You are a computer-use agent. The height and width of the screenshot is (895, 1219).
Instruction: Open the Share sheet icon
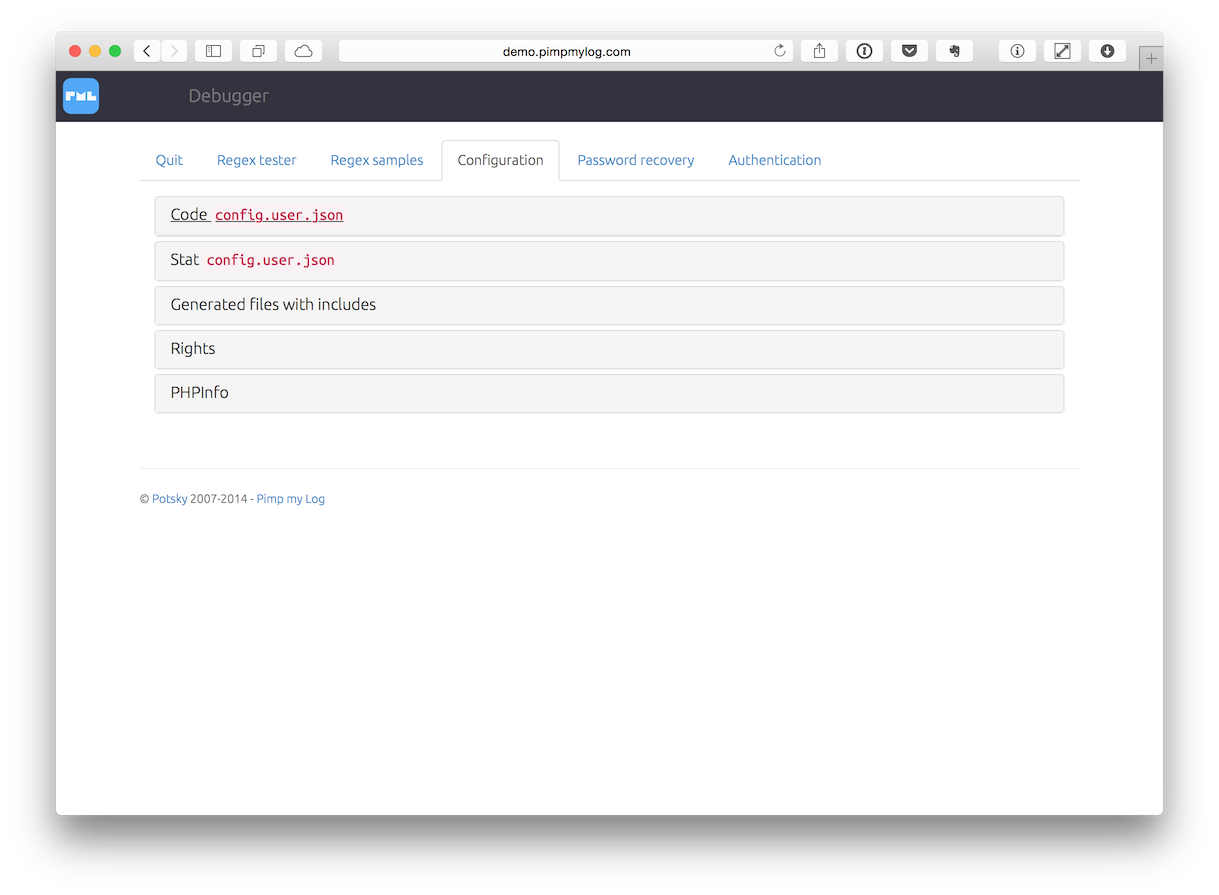click(819, 51)
